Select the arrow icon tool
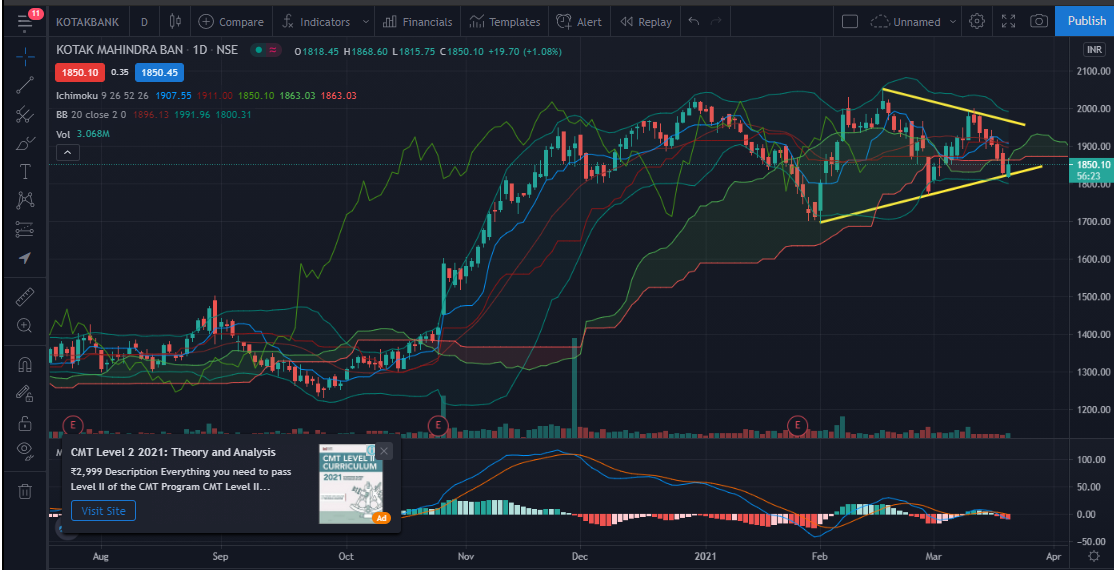This screenshot has width=1114, height=570. [25, 258]
